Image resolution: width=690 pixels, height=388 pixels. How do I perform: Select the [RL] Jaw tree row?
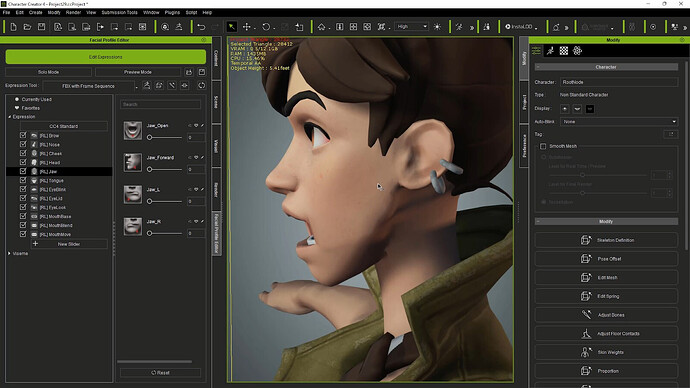click(59, 172)
